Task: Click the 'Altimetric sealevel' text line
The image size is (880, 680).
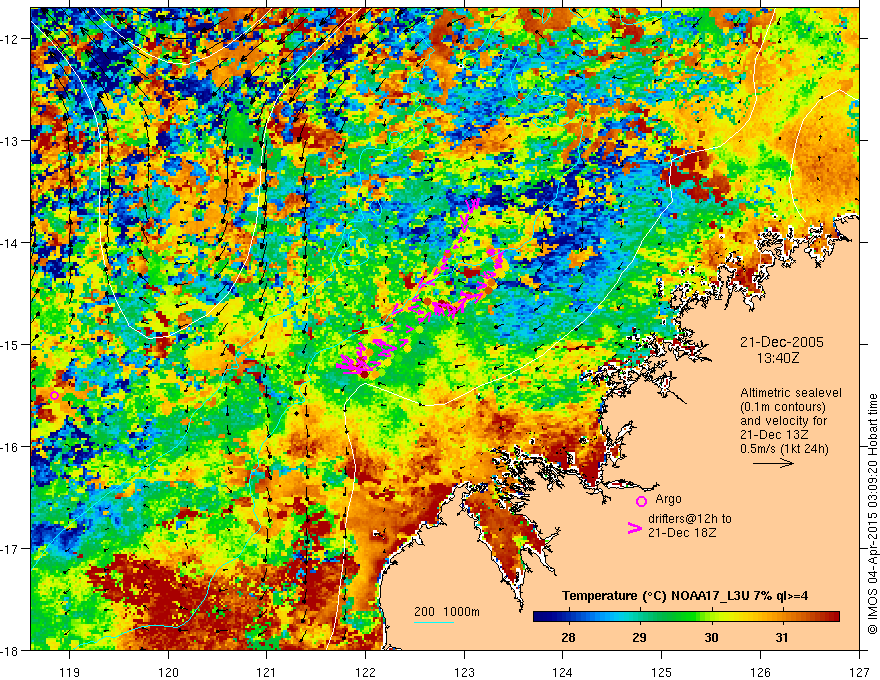Action: pyautogui.click(x=791, y=393)
